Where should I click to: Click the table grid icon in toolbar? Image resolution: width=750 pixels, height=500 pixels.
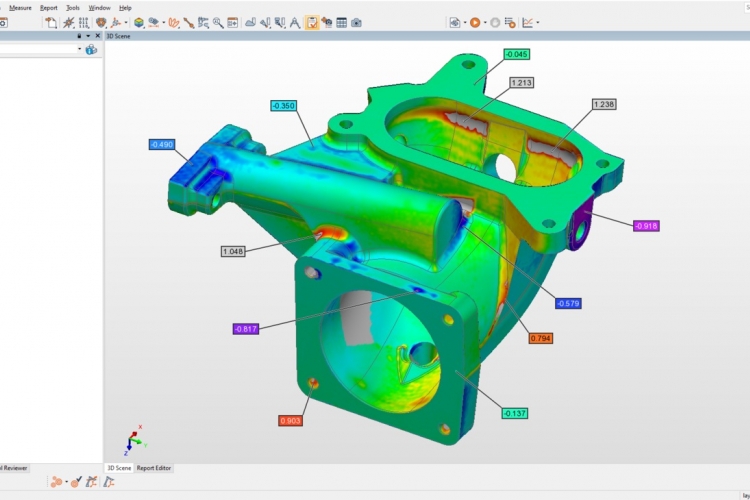(x=341, y=22)
